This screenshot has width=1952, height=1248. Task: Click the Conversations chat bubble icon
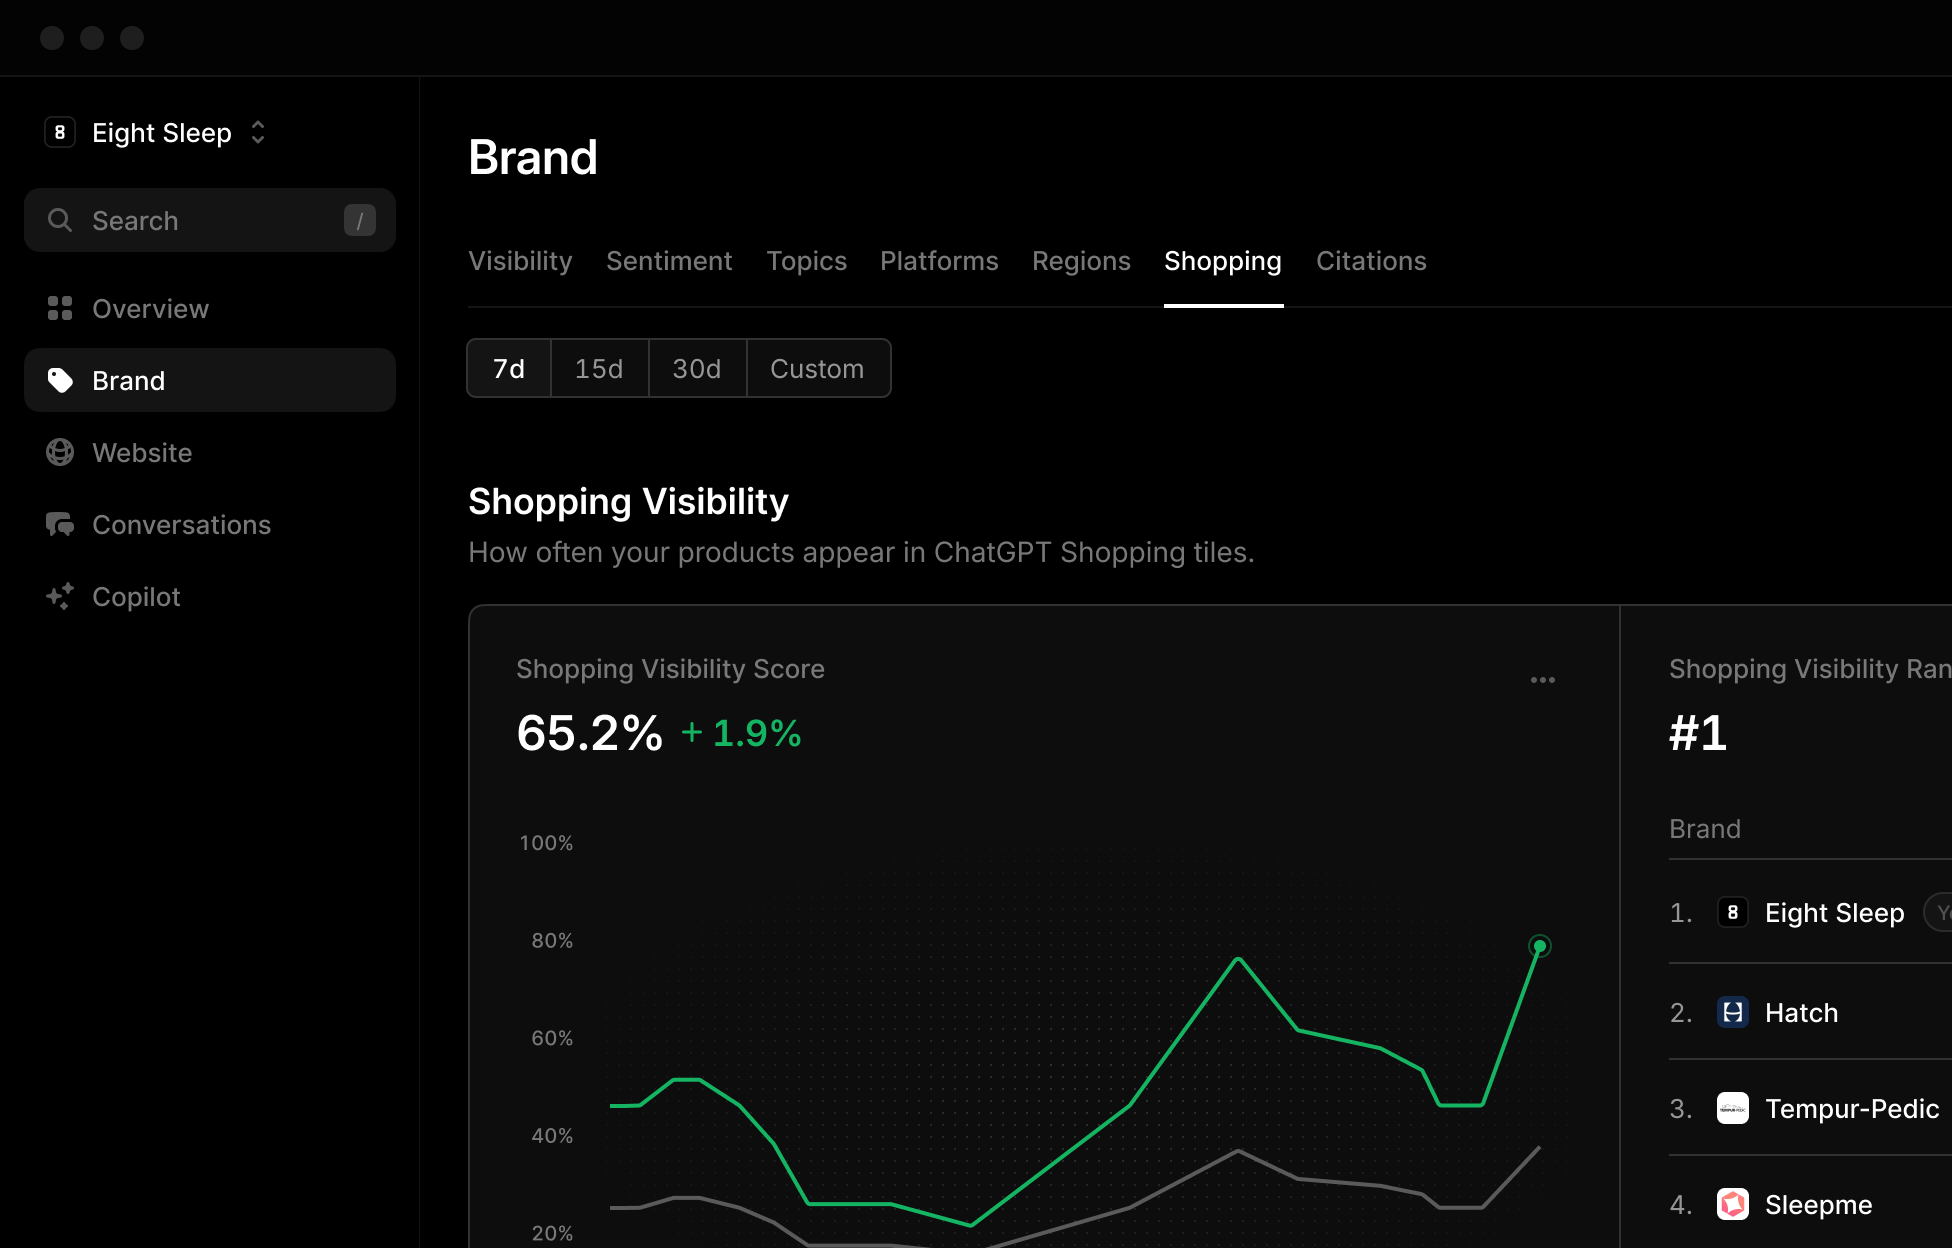click(60, 524)
